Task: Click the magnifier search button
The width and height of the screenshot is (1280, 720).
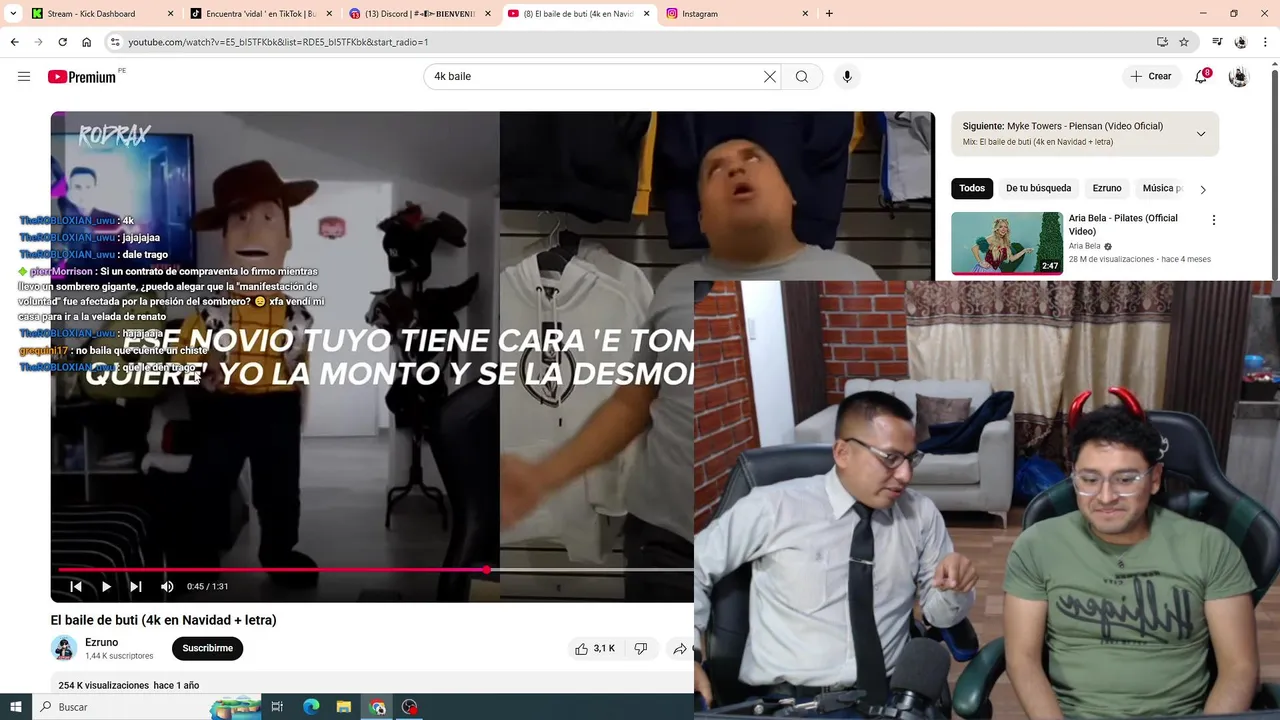Action: (802, 77)
